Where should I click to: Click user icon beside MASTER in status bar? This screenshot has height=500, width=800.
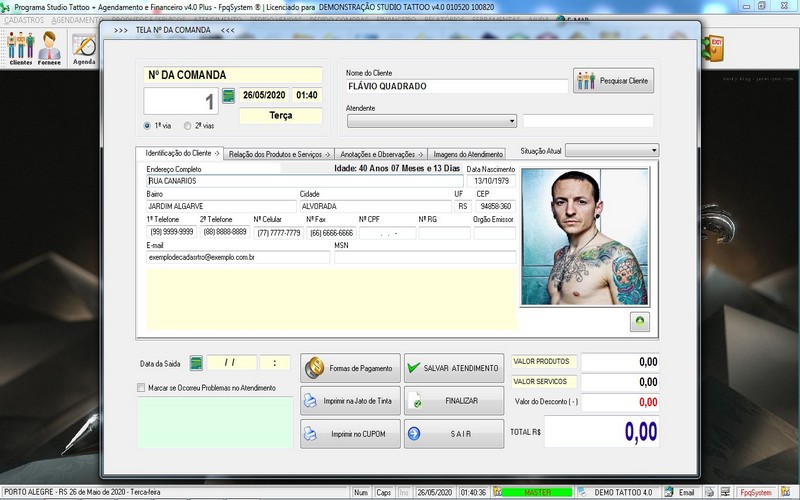click(497, 492)
